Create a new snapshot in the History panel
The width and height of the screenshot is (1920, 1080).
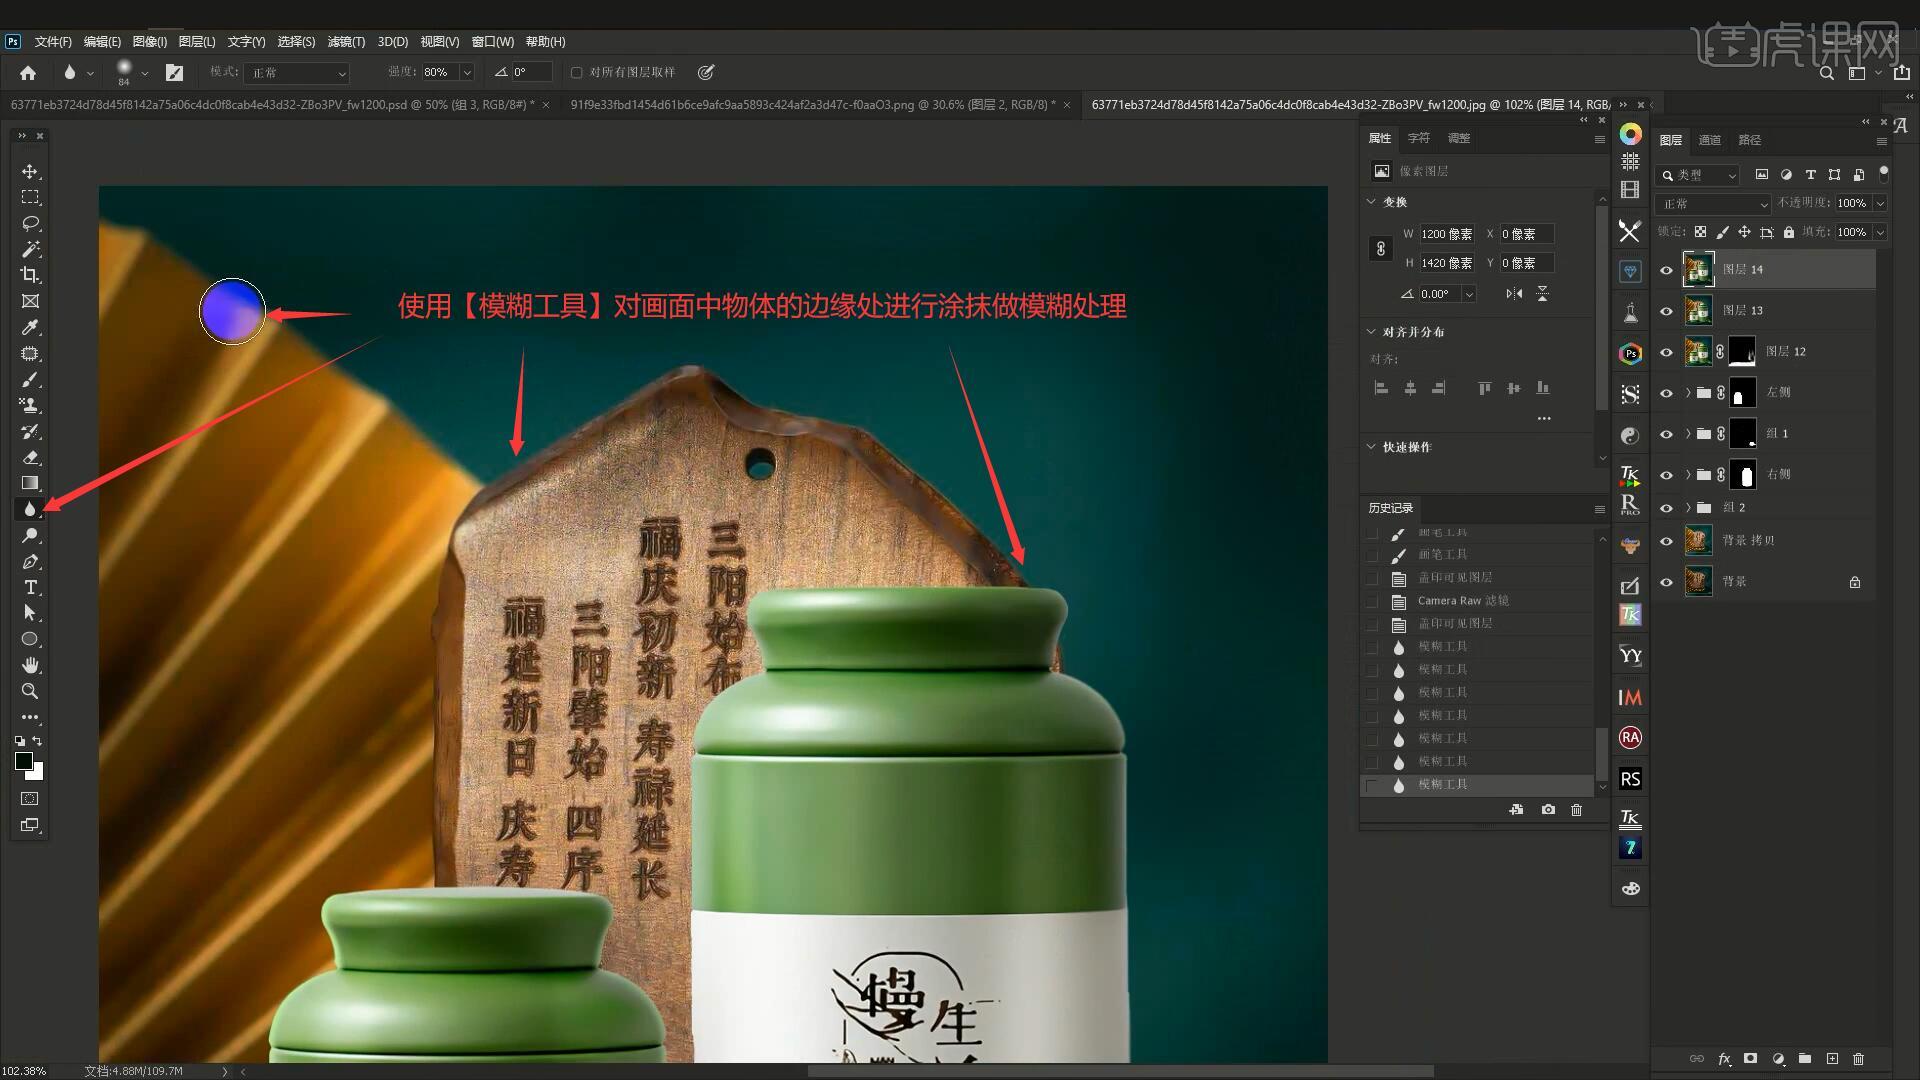click(x=1548, y=809)
